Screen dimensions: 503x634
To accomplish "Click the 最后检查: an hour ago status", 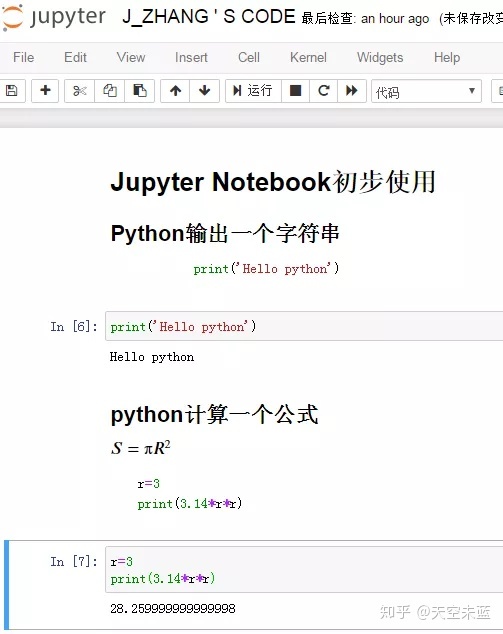I will click(x=365, y=18).
